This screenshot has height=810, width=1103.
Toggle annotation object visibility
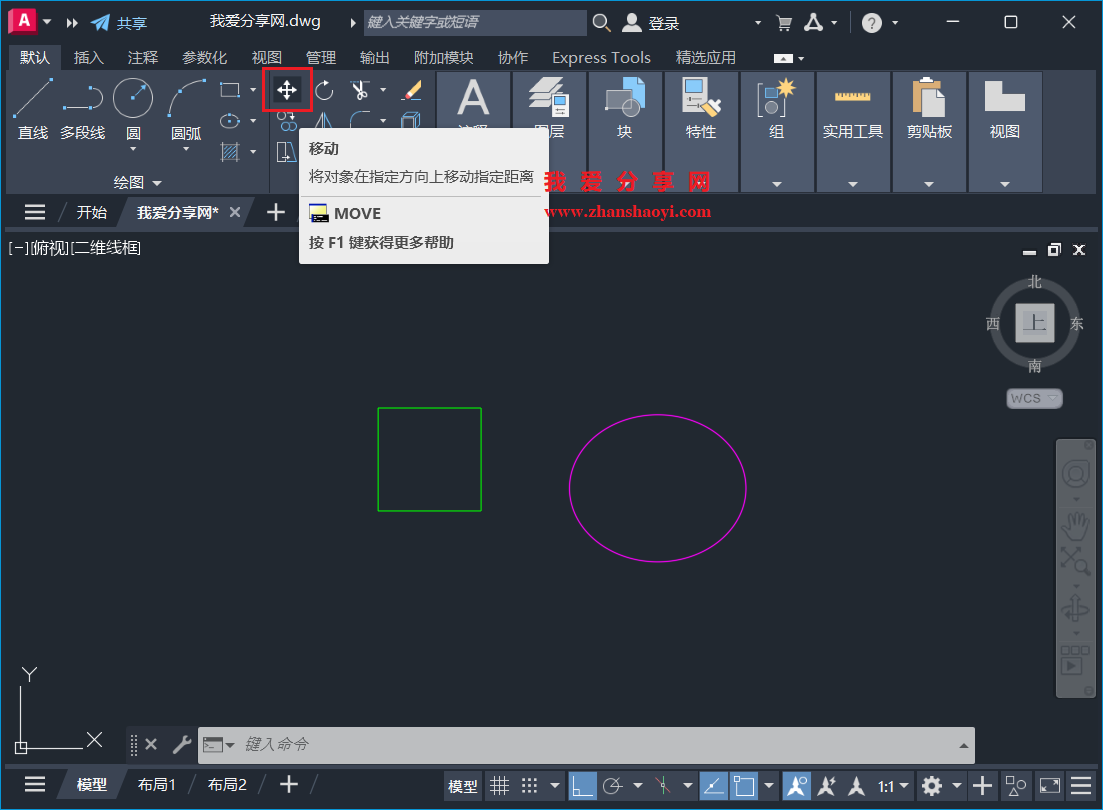(796, 785)
